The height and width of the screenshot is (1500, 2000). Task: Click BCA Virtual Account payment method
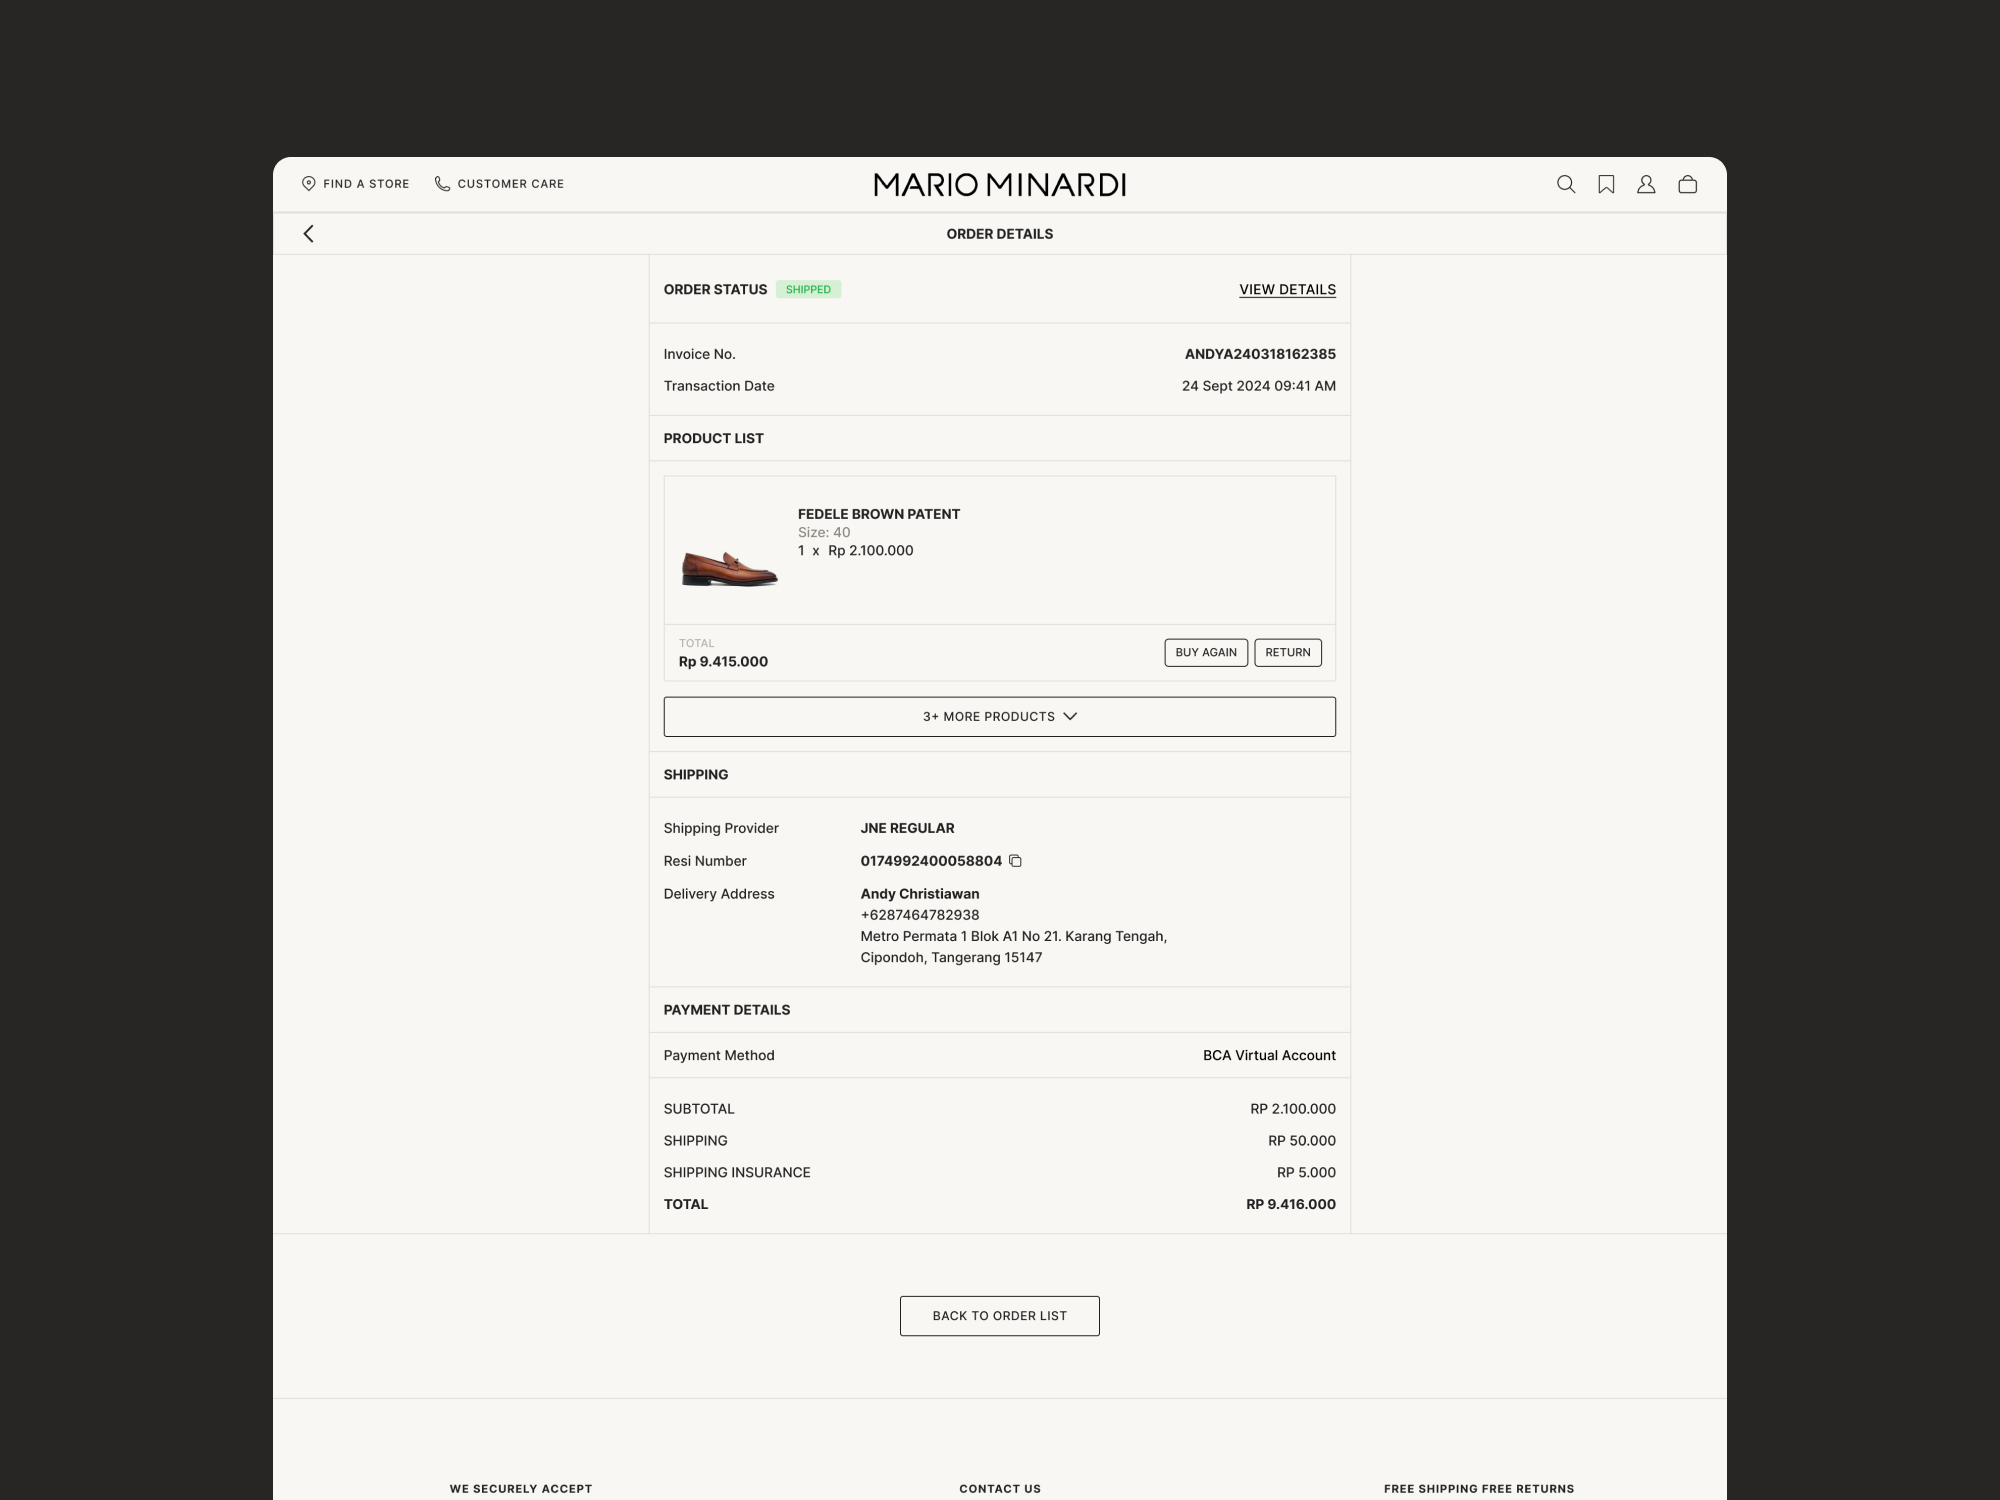pos(1269,1056)
